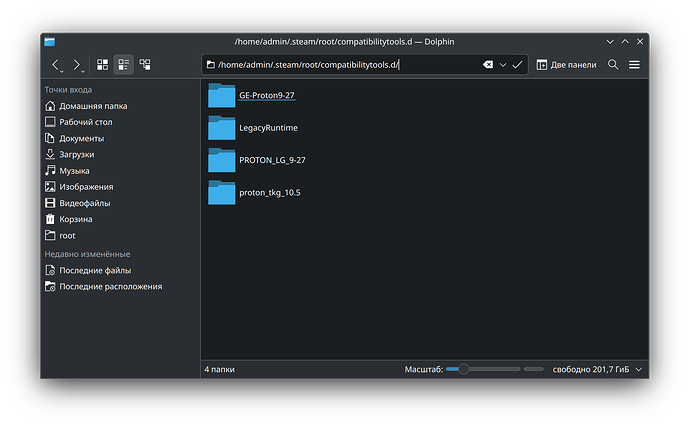Click the Недавно изменённые section header
The width and height of the screenshot is (690, 426).
coord(87,254)
